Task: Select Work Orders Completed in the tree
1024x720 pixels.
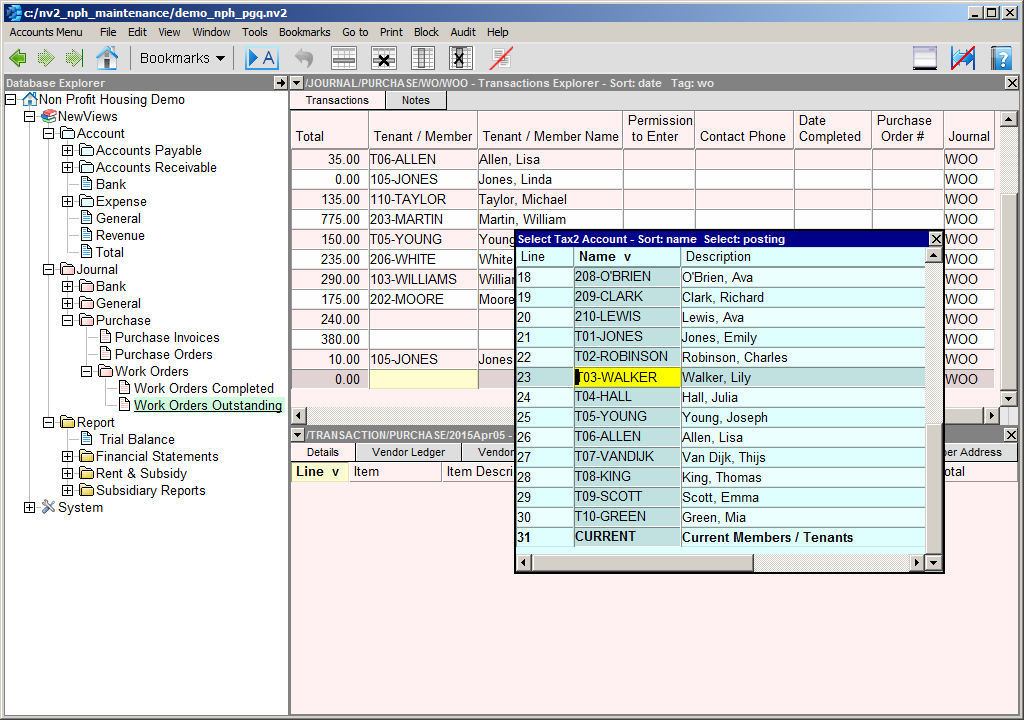Action: (x=203, y=389)
